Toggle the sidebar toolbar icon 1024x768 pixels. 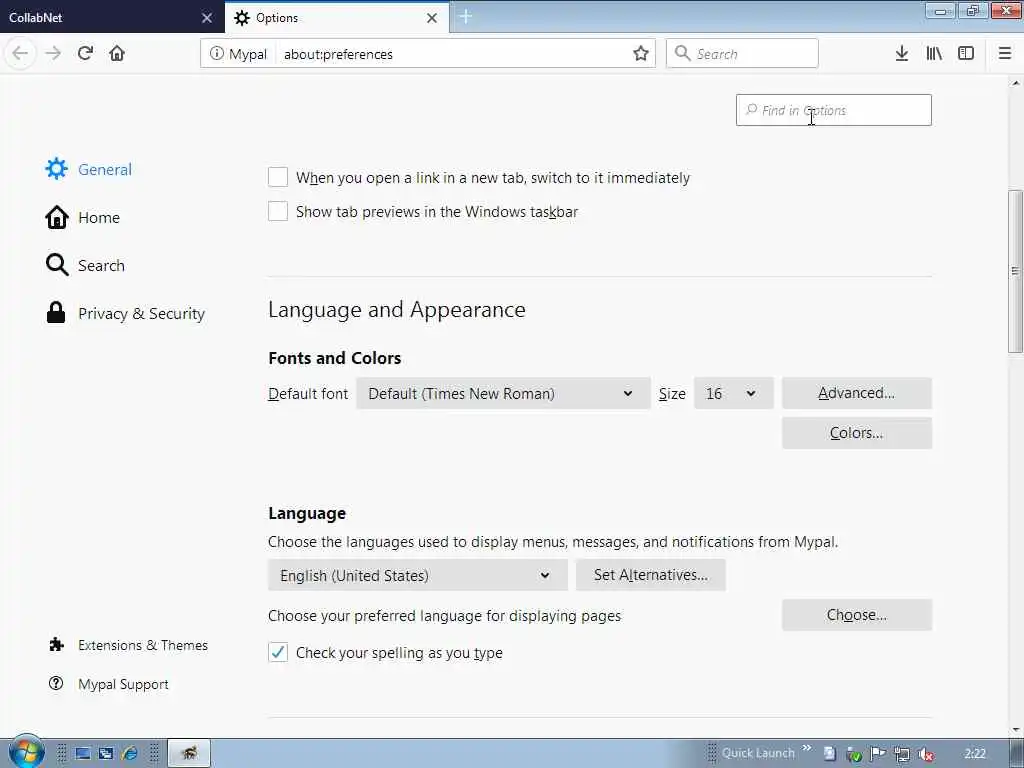point(966,54)
